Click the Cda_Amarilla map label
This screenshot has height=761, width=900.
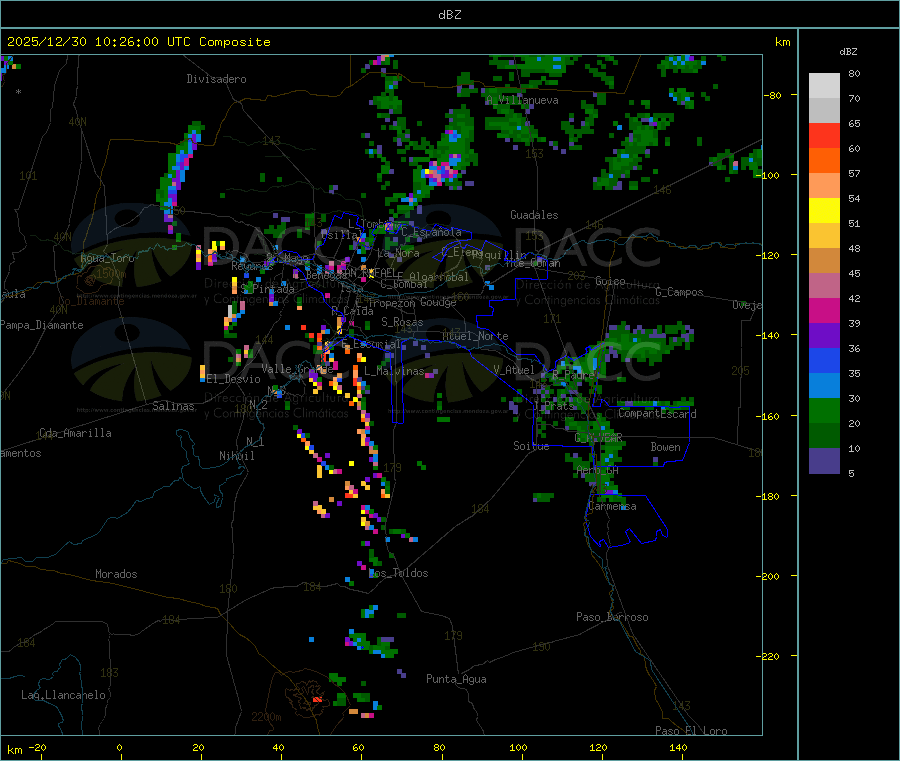(75, 433)
